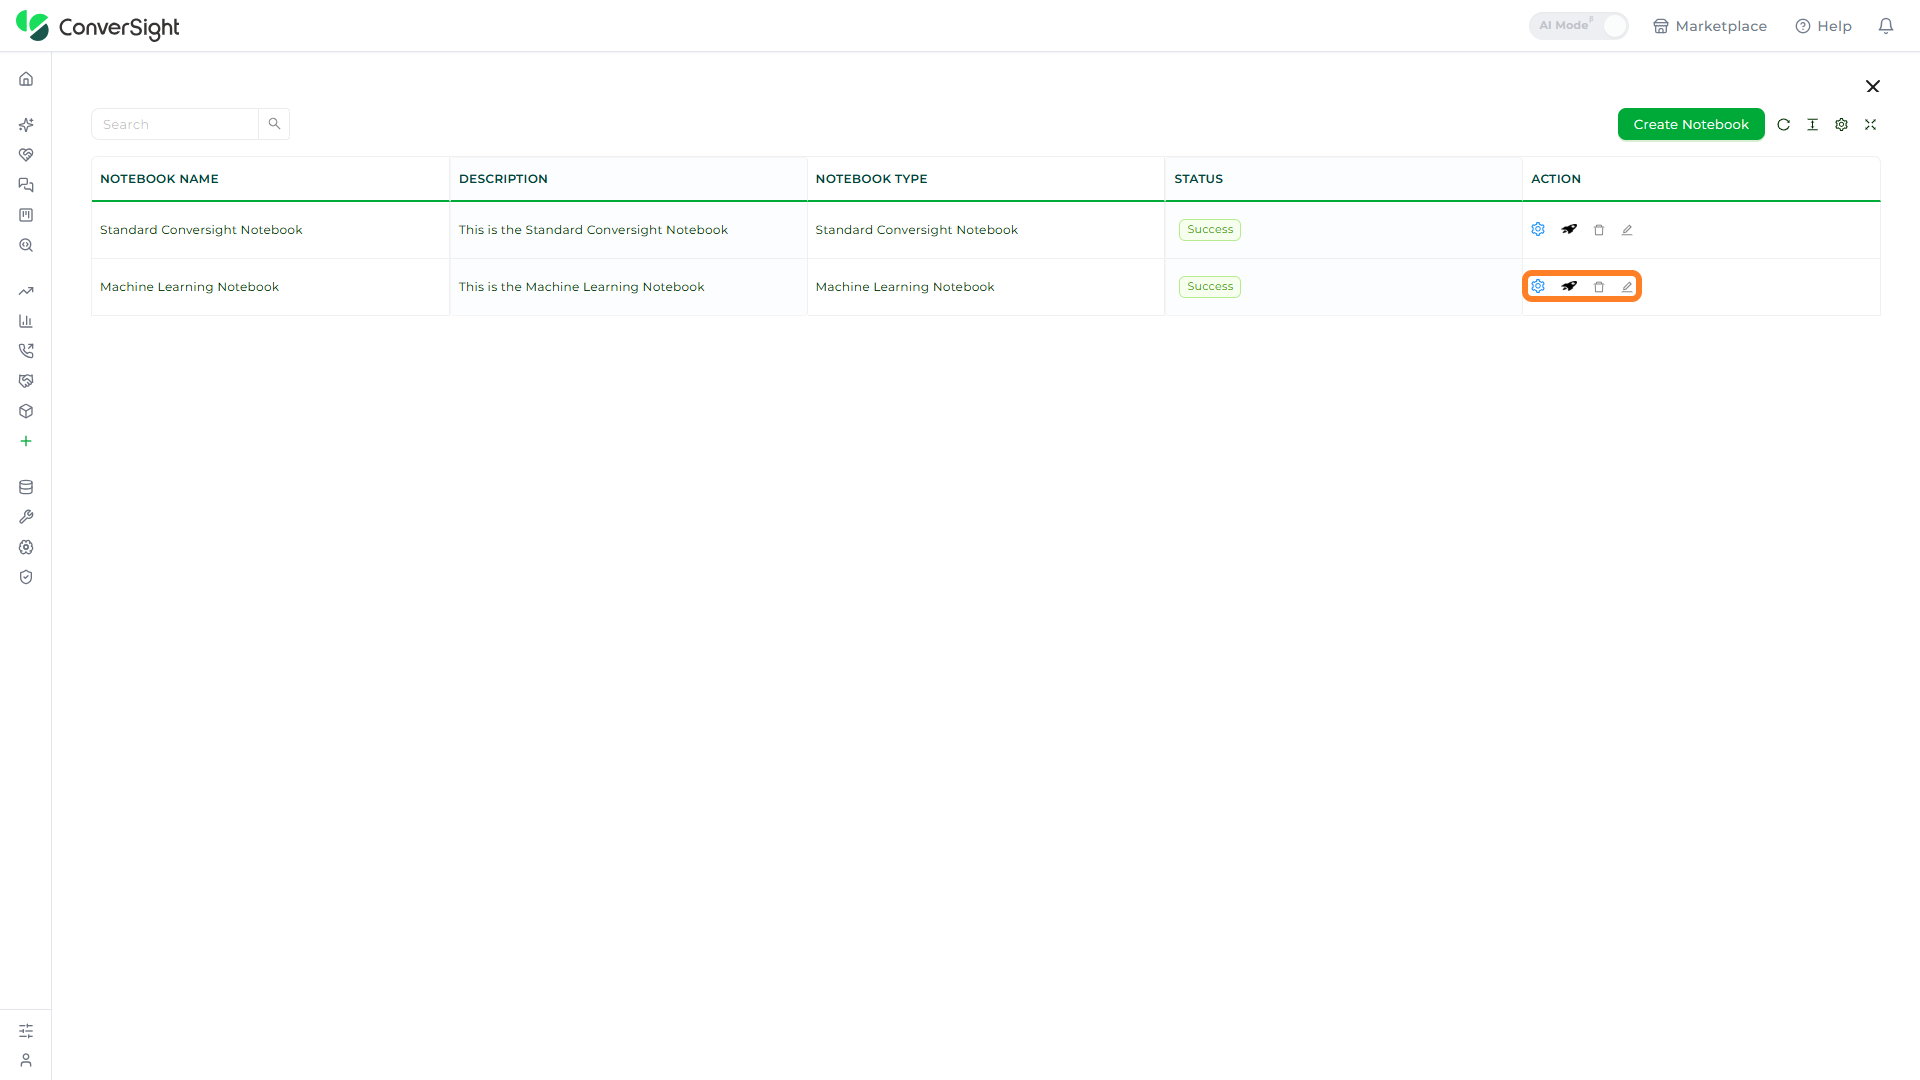Screen dimensions: 1920x1080
Task: Open the database cylinder sidebar icon
Action: coord(26,487)
